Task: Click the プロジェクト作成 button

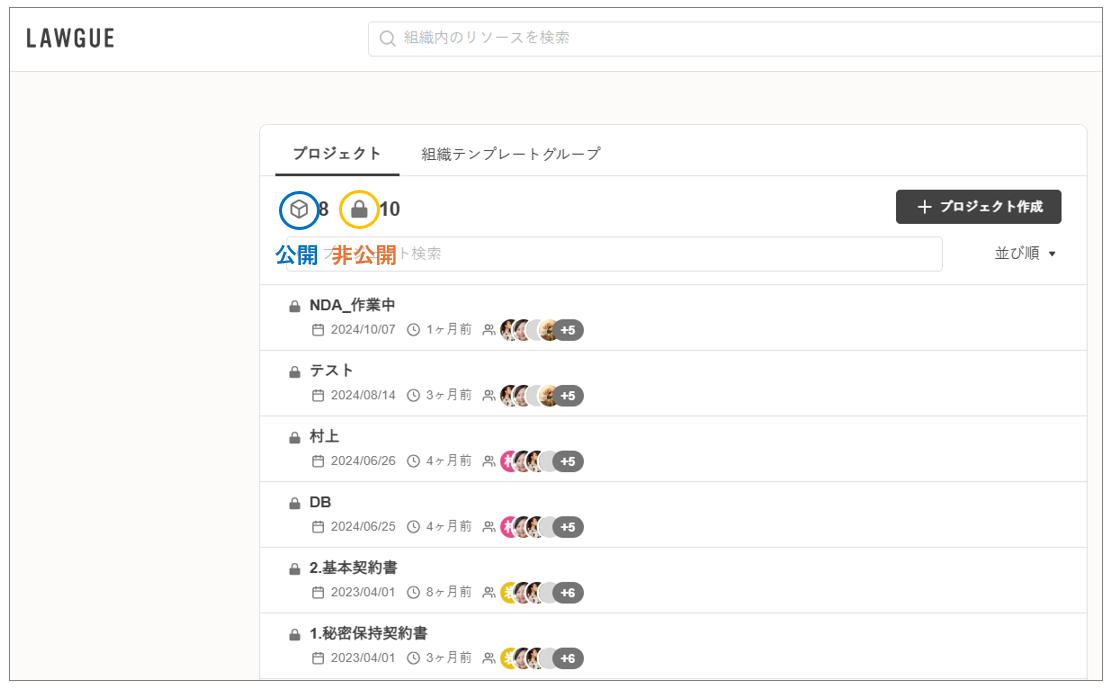Action: pyautogui.click(x=978, y=207)
